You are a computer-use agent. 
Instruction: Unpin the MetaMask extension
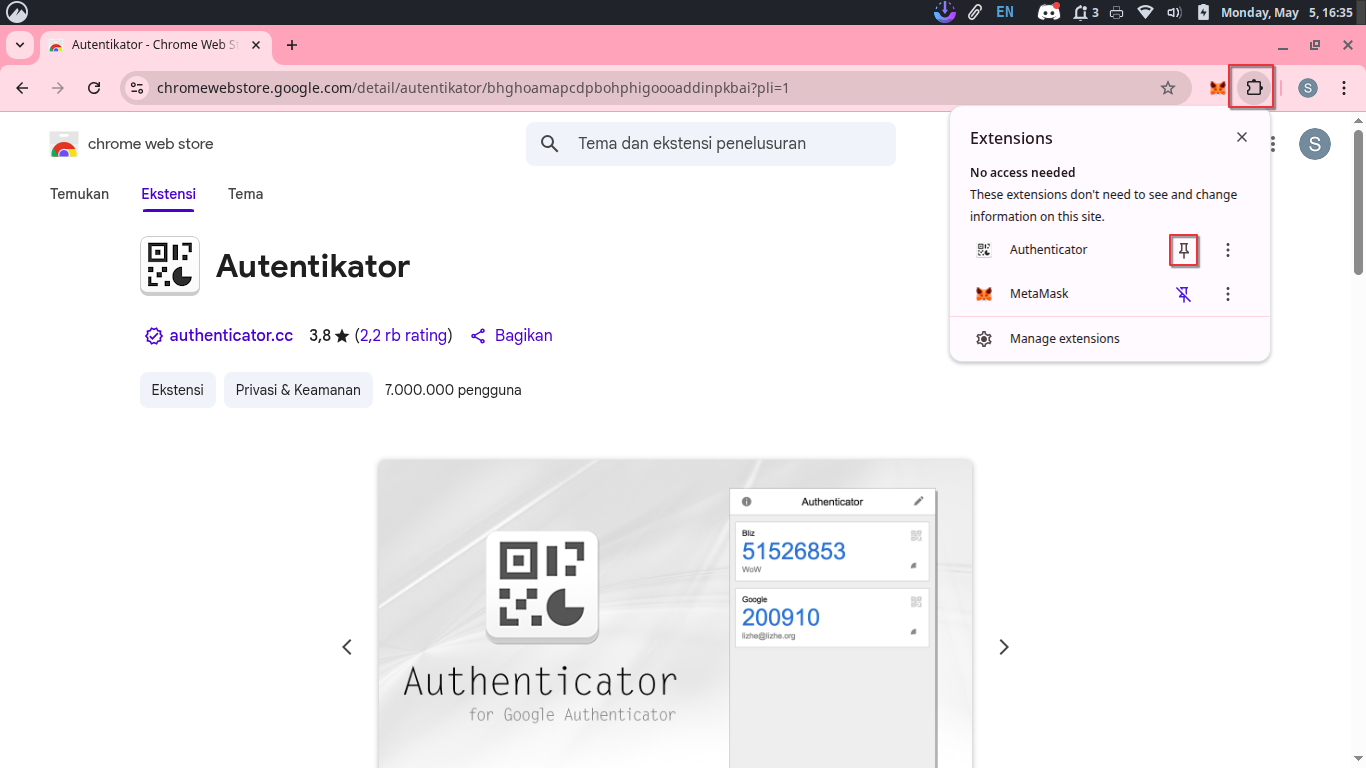click(1184, 294)
